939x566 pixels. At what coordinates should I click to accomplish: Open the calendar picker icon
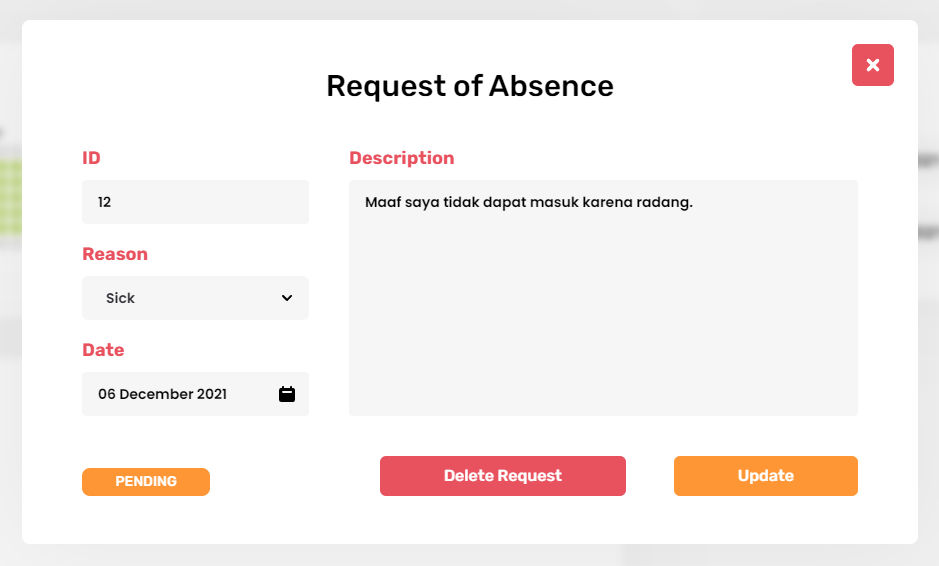click(287, 394)
